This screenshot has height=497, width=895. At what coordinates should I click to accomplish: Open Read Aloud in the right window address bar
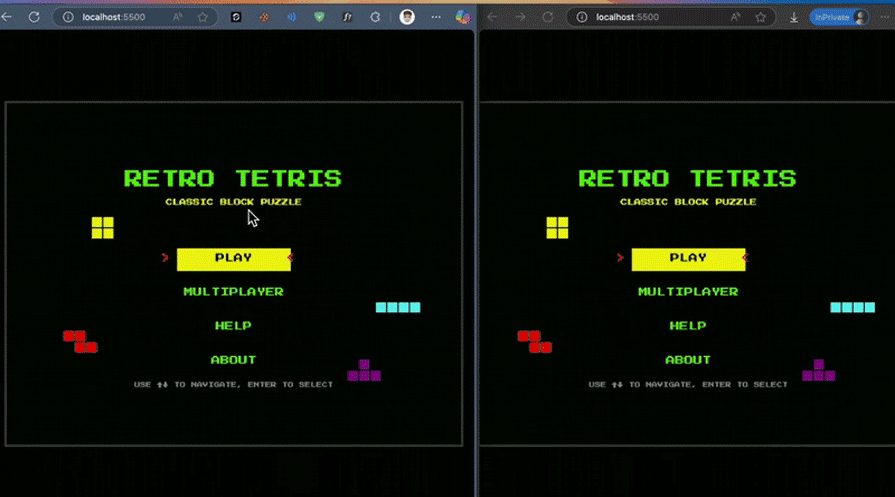[x=735, y=17]
